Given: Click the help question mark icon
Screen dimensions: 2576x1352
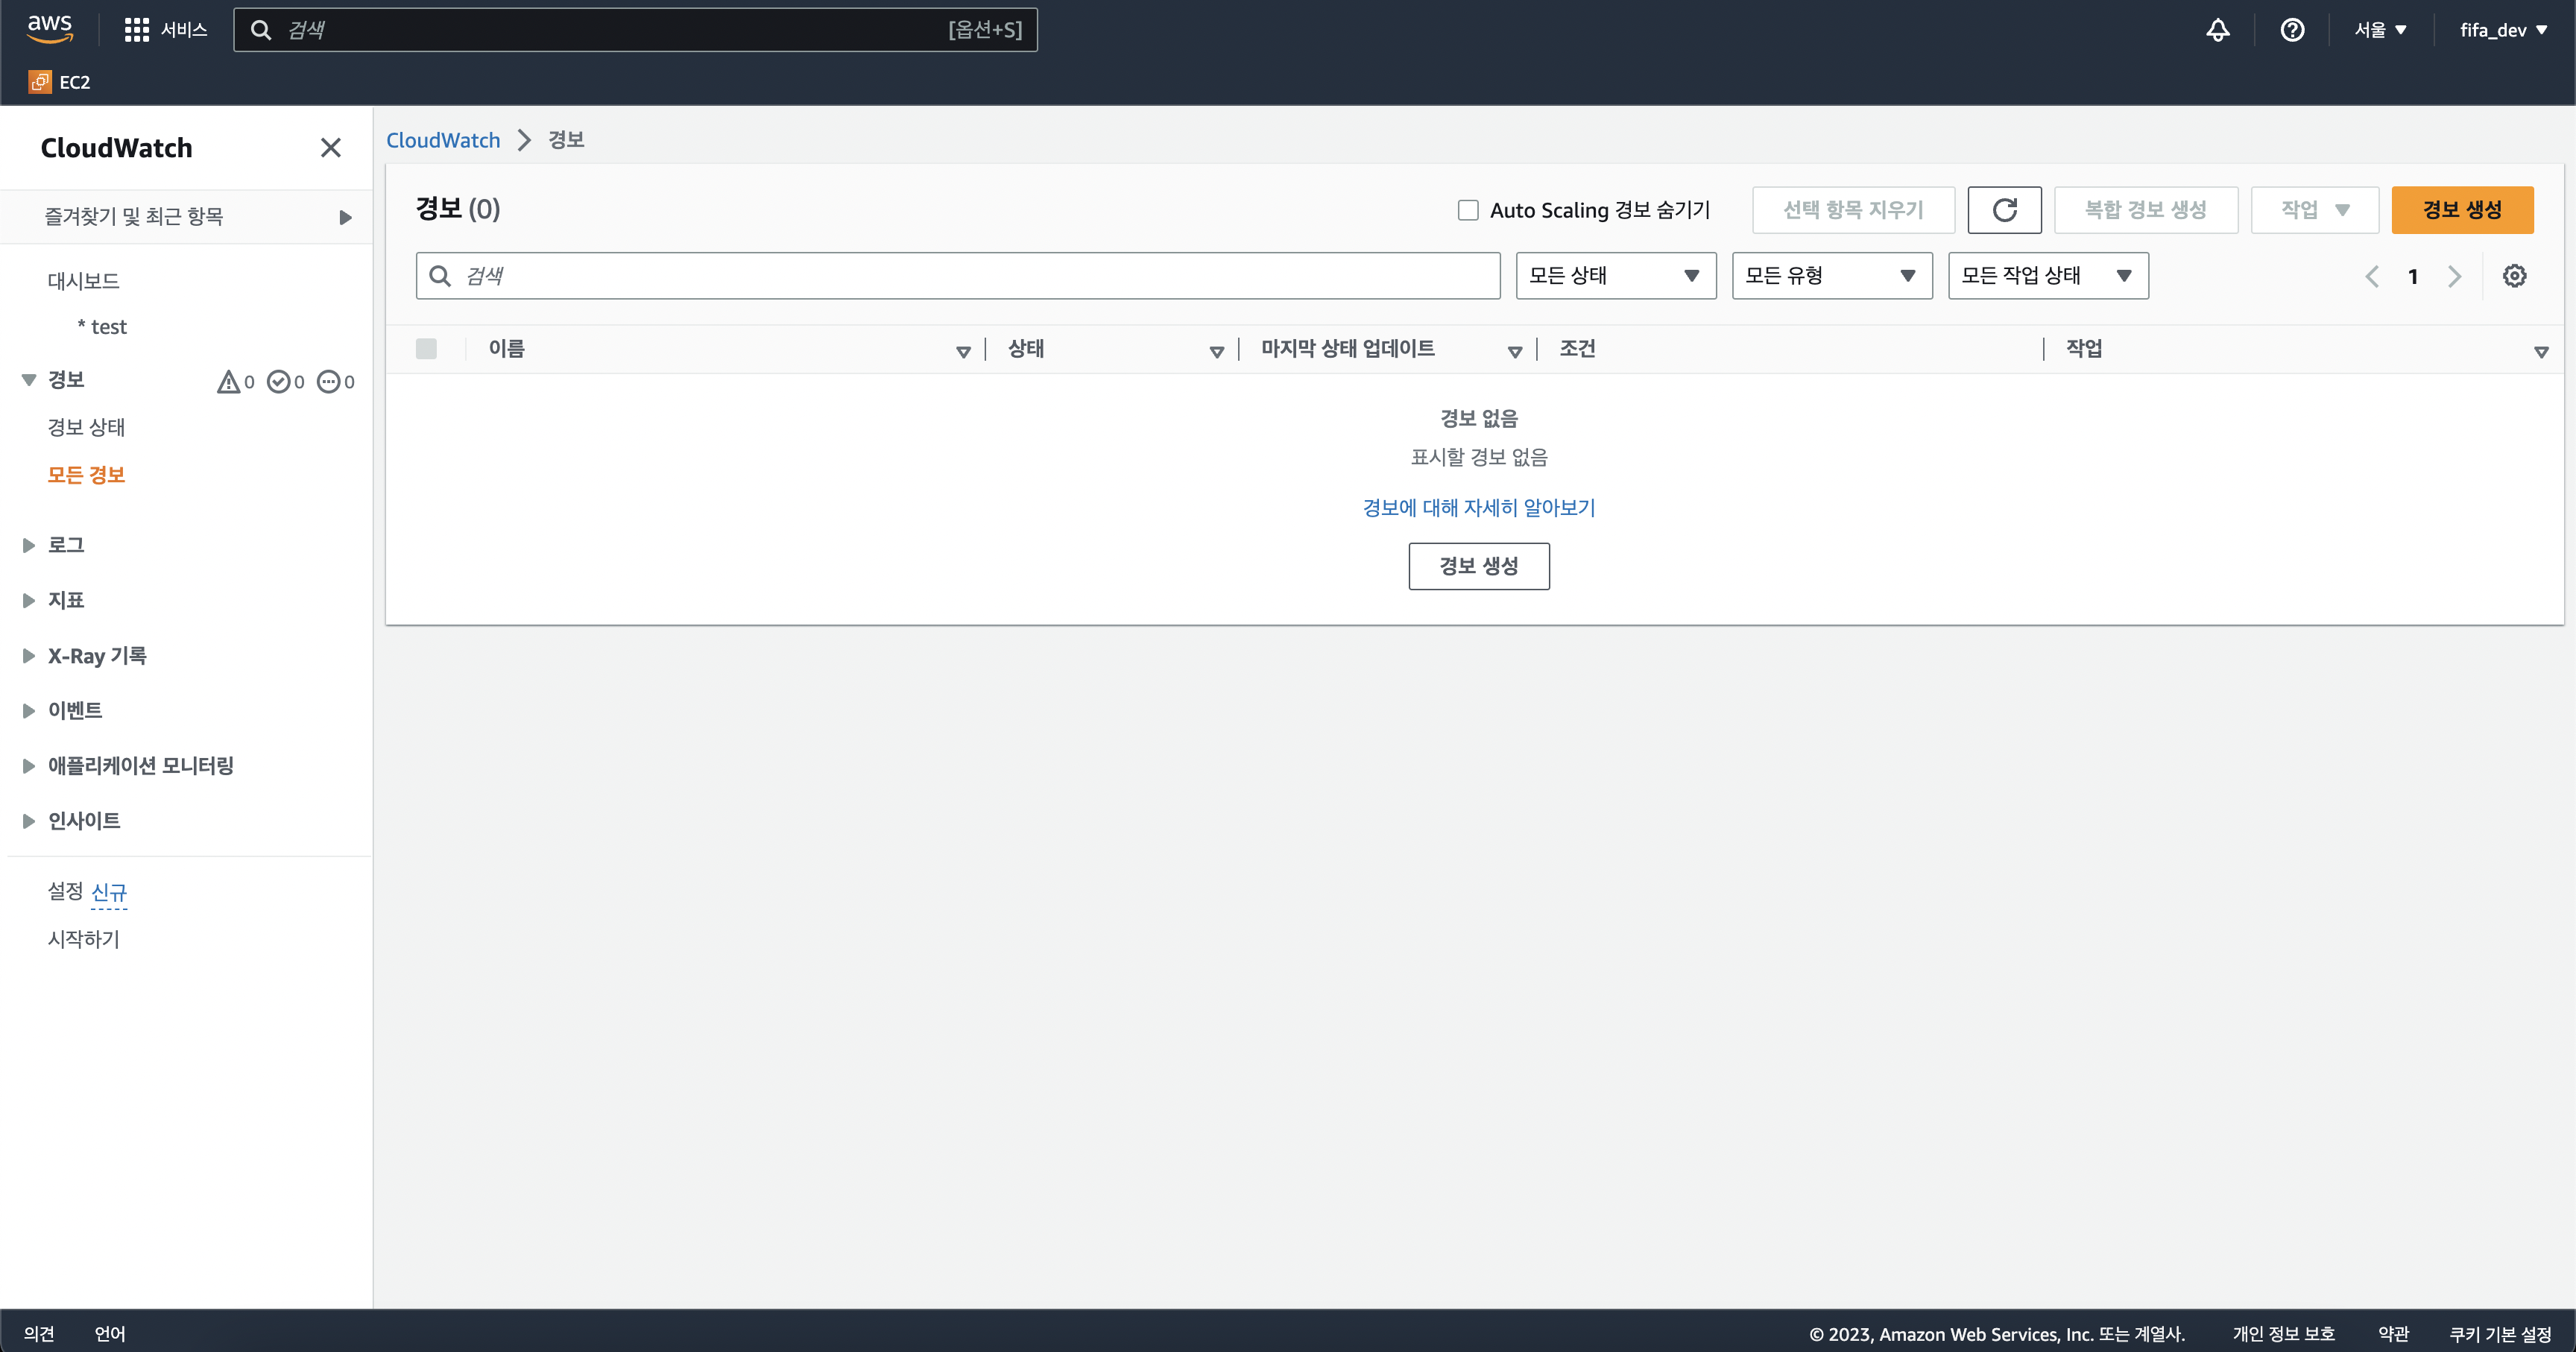Looking at the screenshot, I should click(2292, 30).
